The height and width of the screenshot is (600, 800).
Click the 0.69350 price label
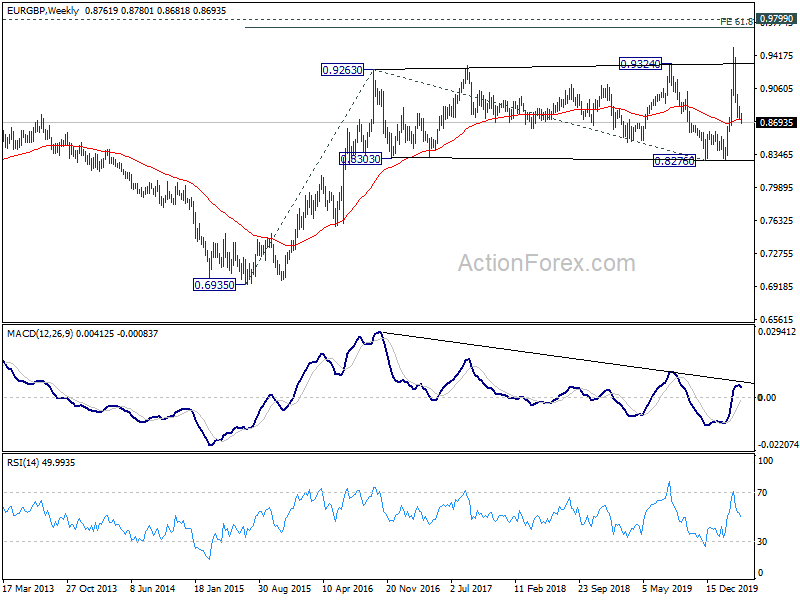tap(214, 285)
